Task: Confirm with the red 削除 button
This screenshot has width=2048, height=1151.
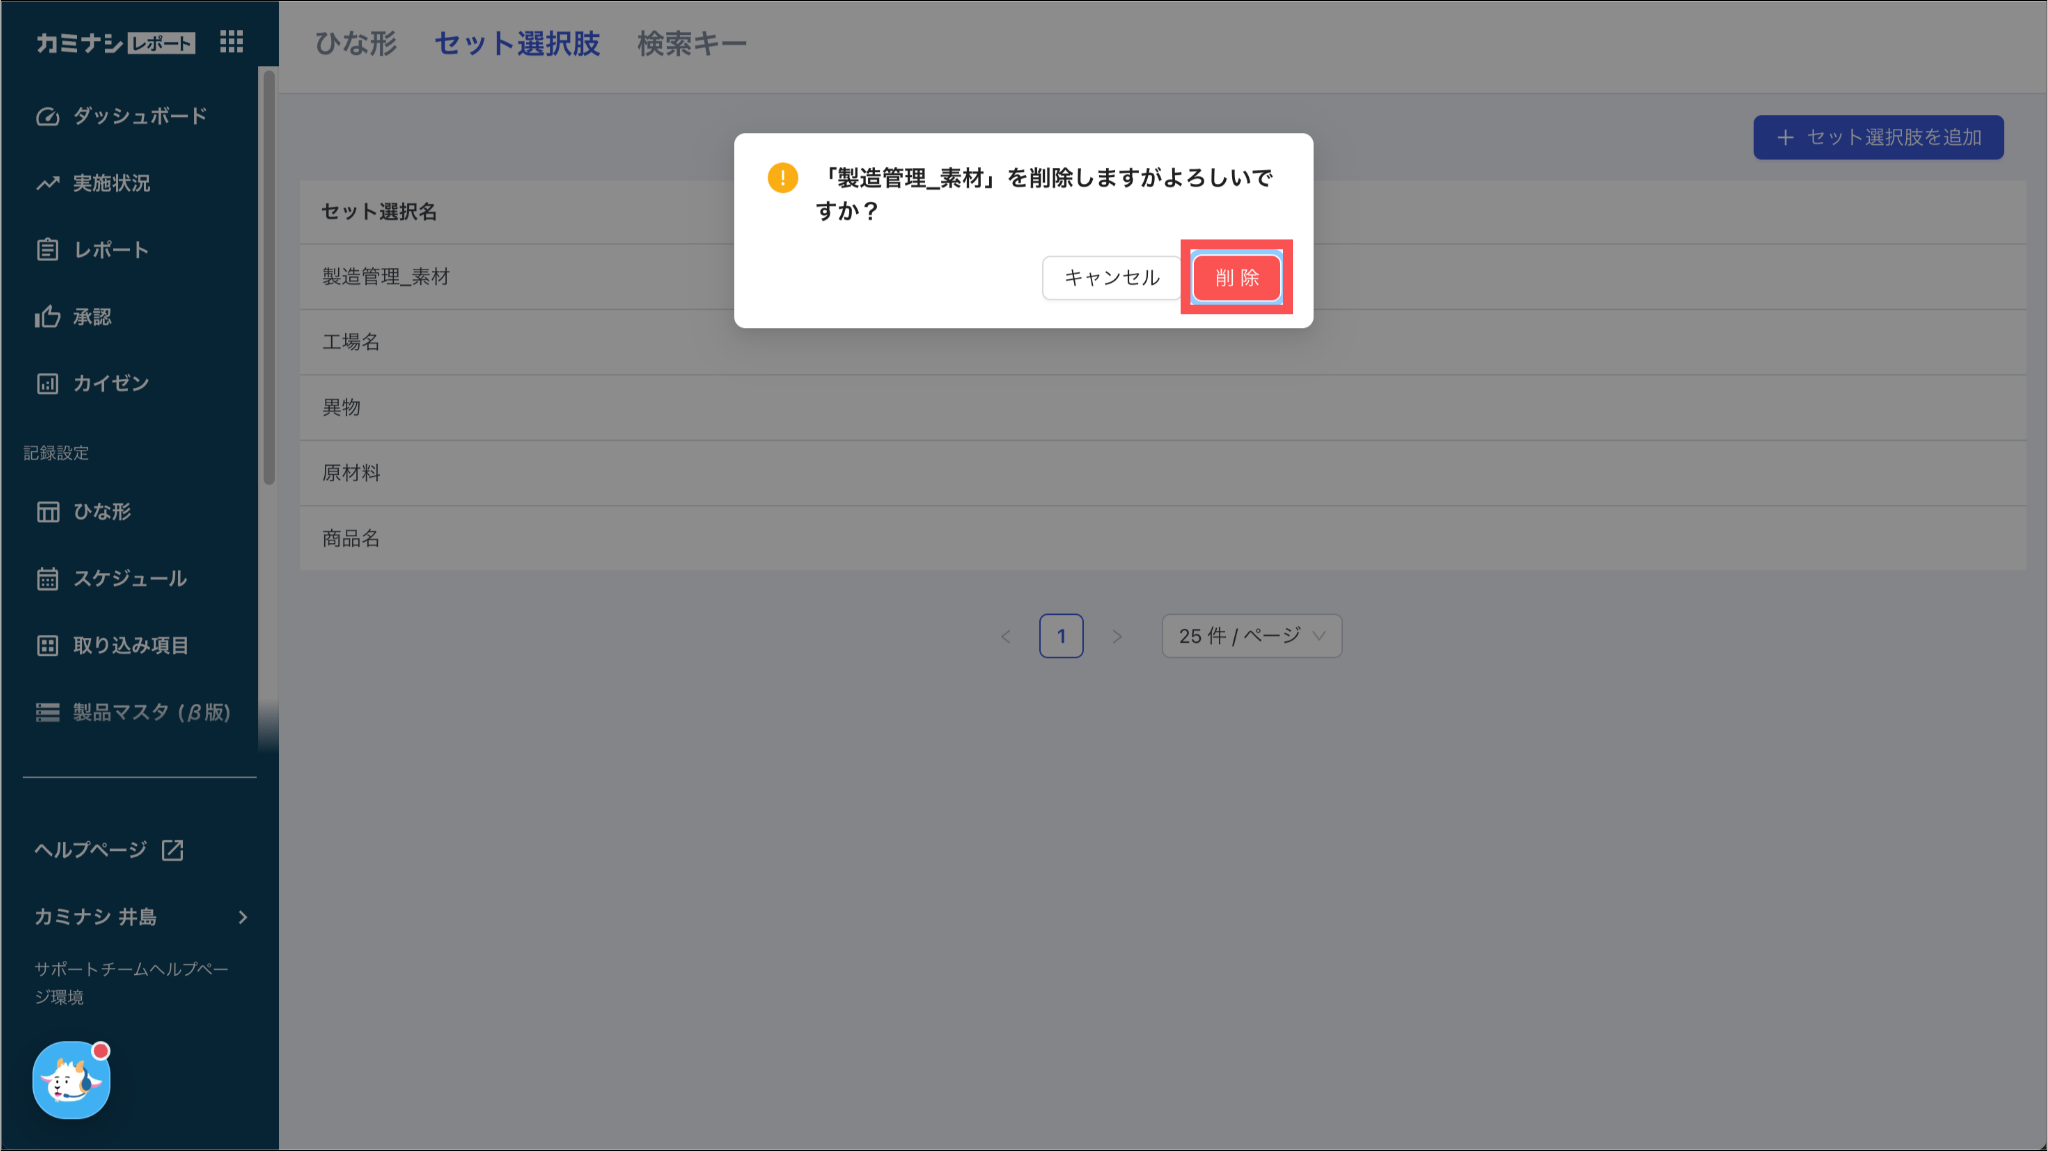Action: pos(1236,278)
